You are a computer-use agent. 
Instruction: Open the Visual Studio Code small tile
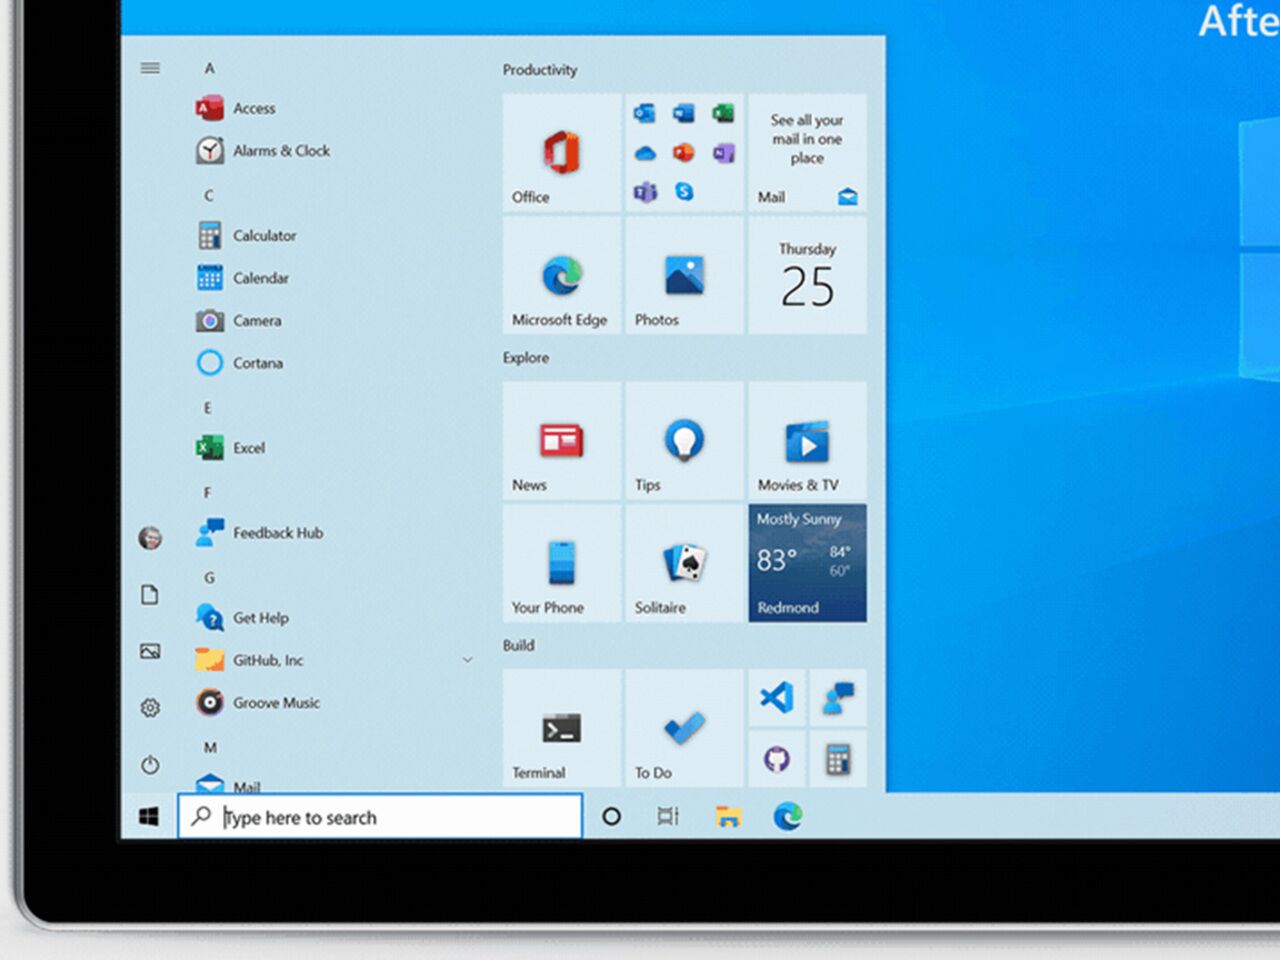click(x=777, y=697)
